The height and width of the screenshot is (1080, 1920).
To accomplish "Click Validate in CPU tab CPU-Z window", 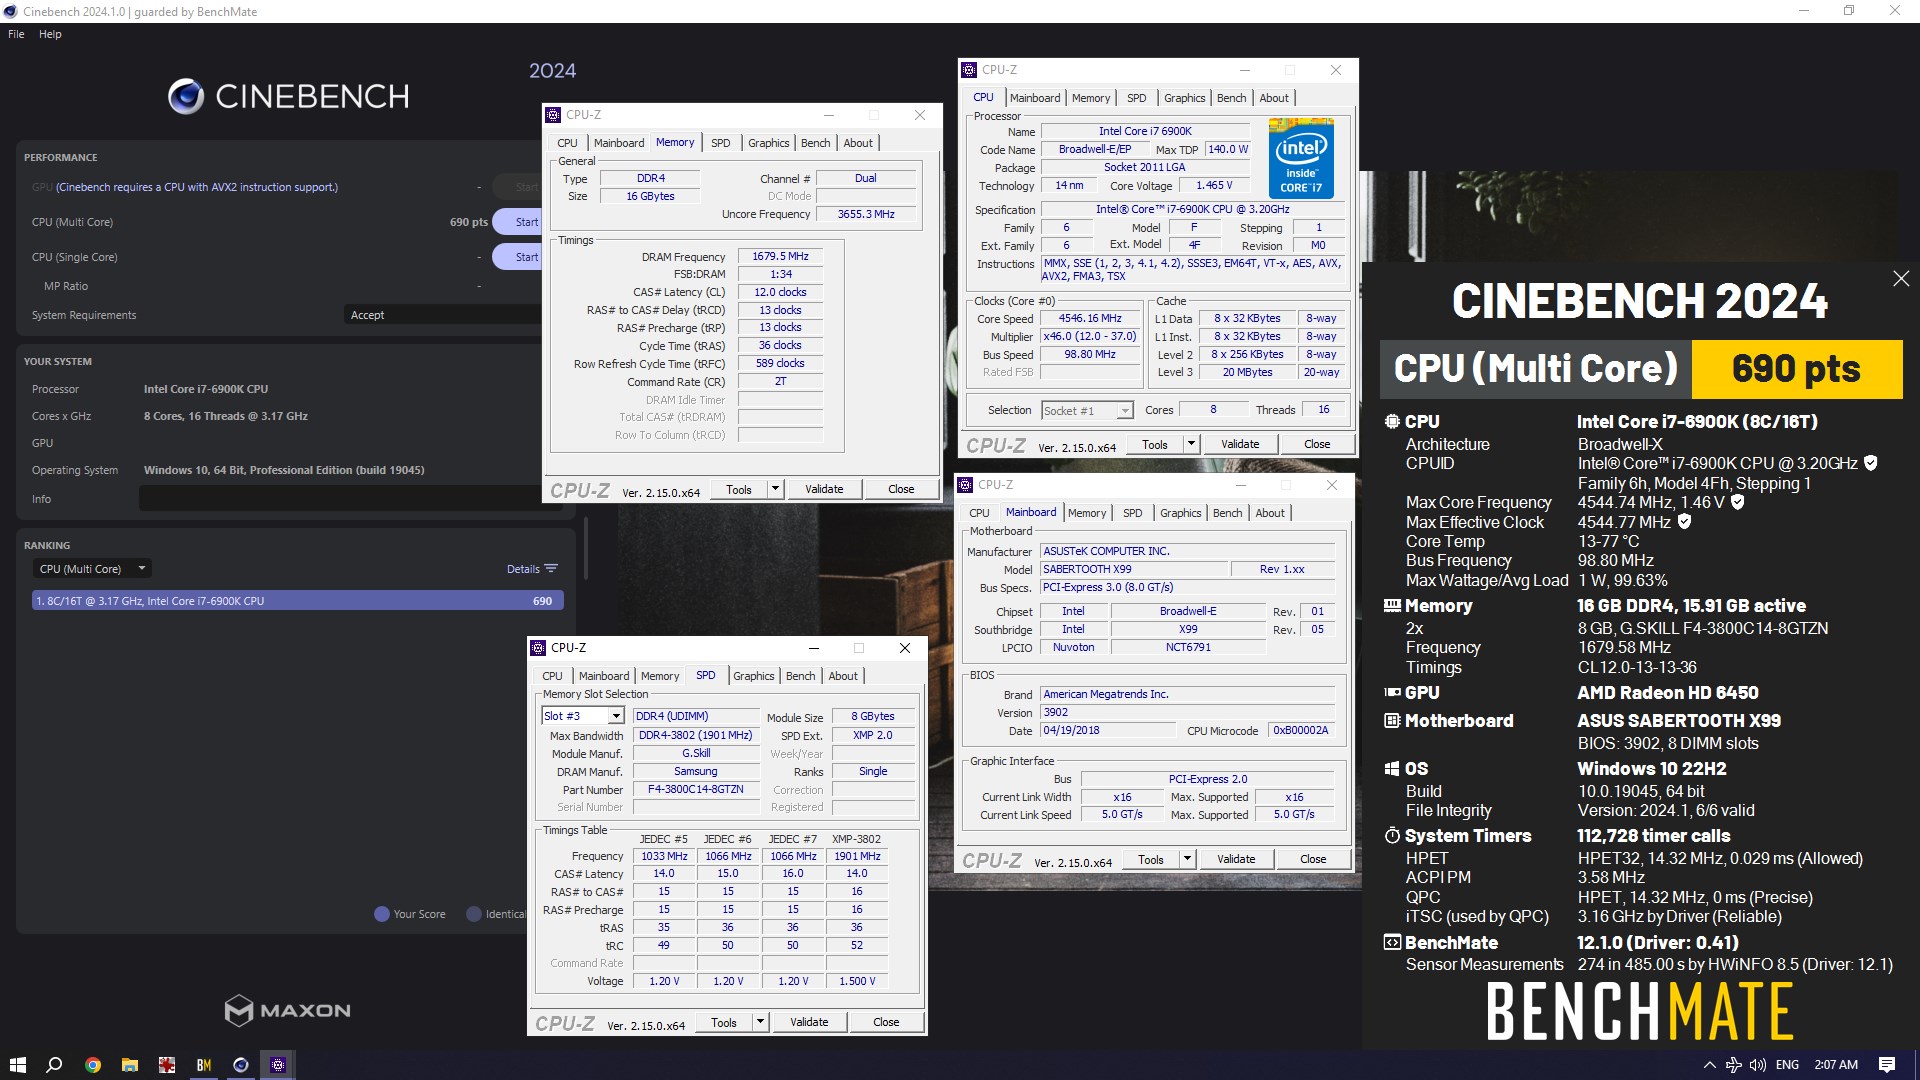I will pyautogui.click(x=1240, y=444).
